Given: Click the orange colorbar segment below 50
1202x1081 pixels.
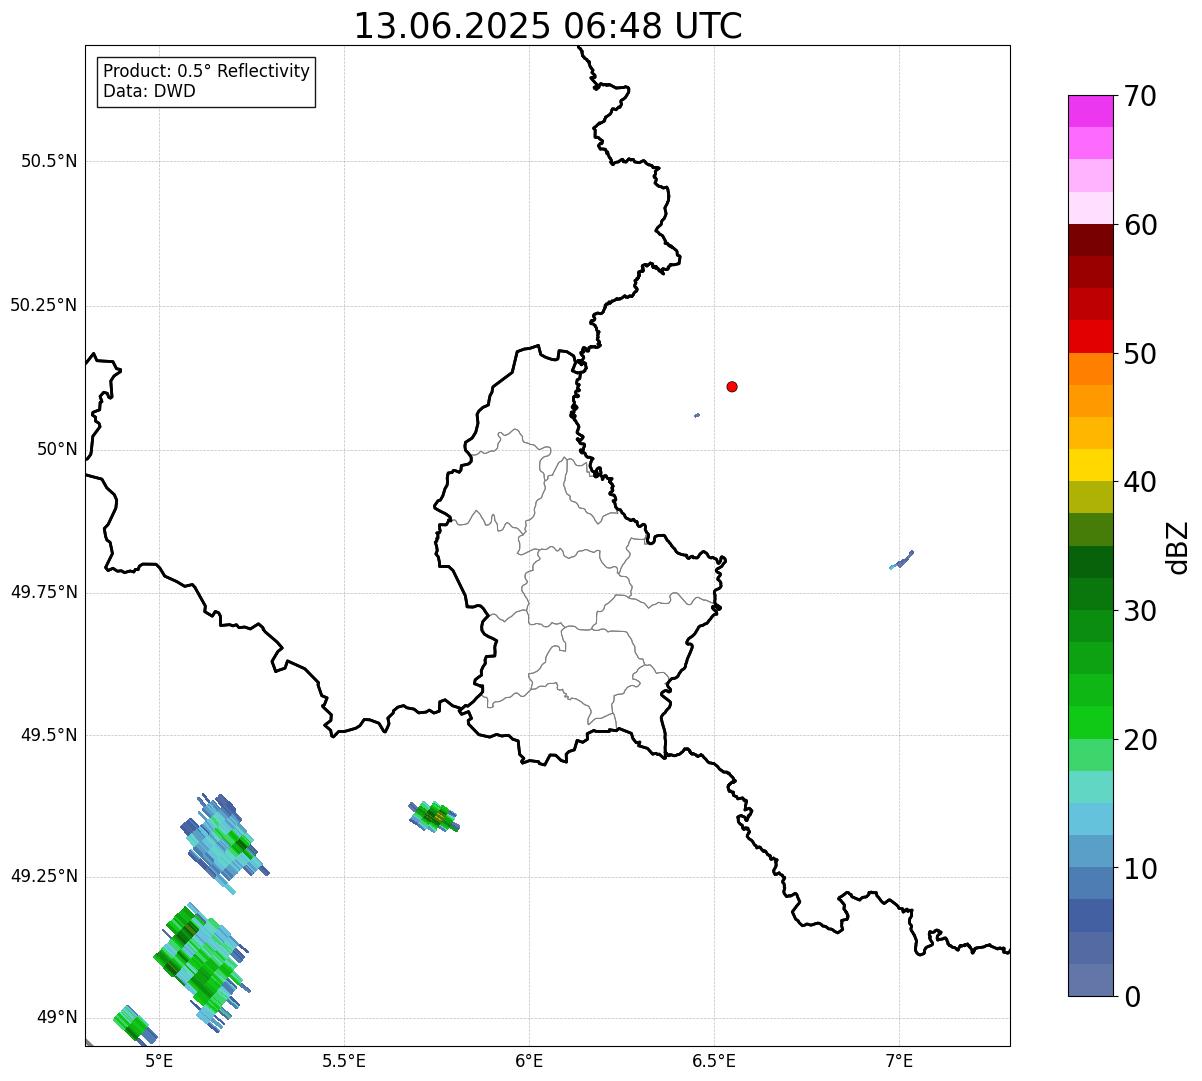Looking at the screenshot, I should 1090,368.
